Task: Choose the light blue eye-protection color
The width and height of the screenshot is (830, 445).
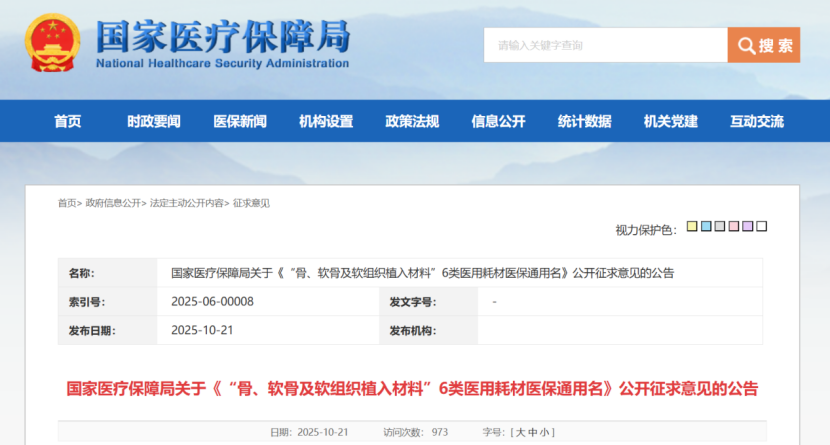Action: click(x=706, y=227)
